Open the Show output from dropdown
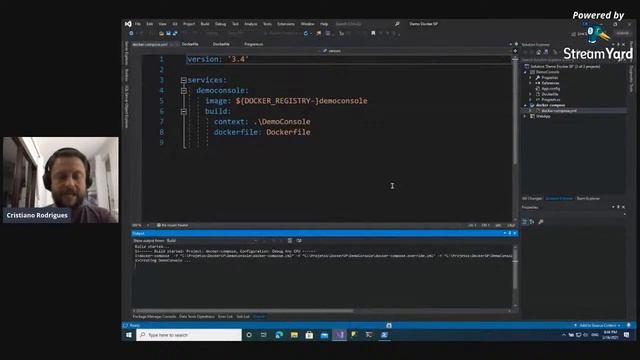Image resolution: width=640 pixels, height=360 pixels. pyautogui.click(x=212, y=241)
